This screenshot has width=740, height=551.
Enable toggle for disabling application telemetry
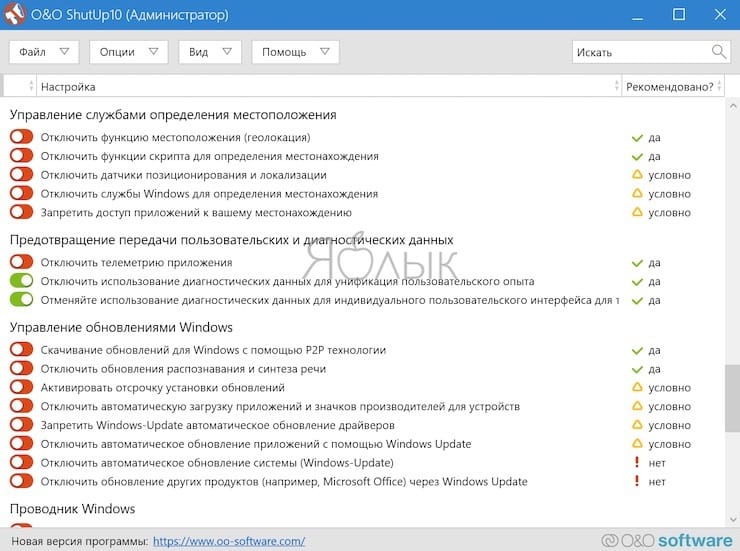coord(22,262)
